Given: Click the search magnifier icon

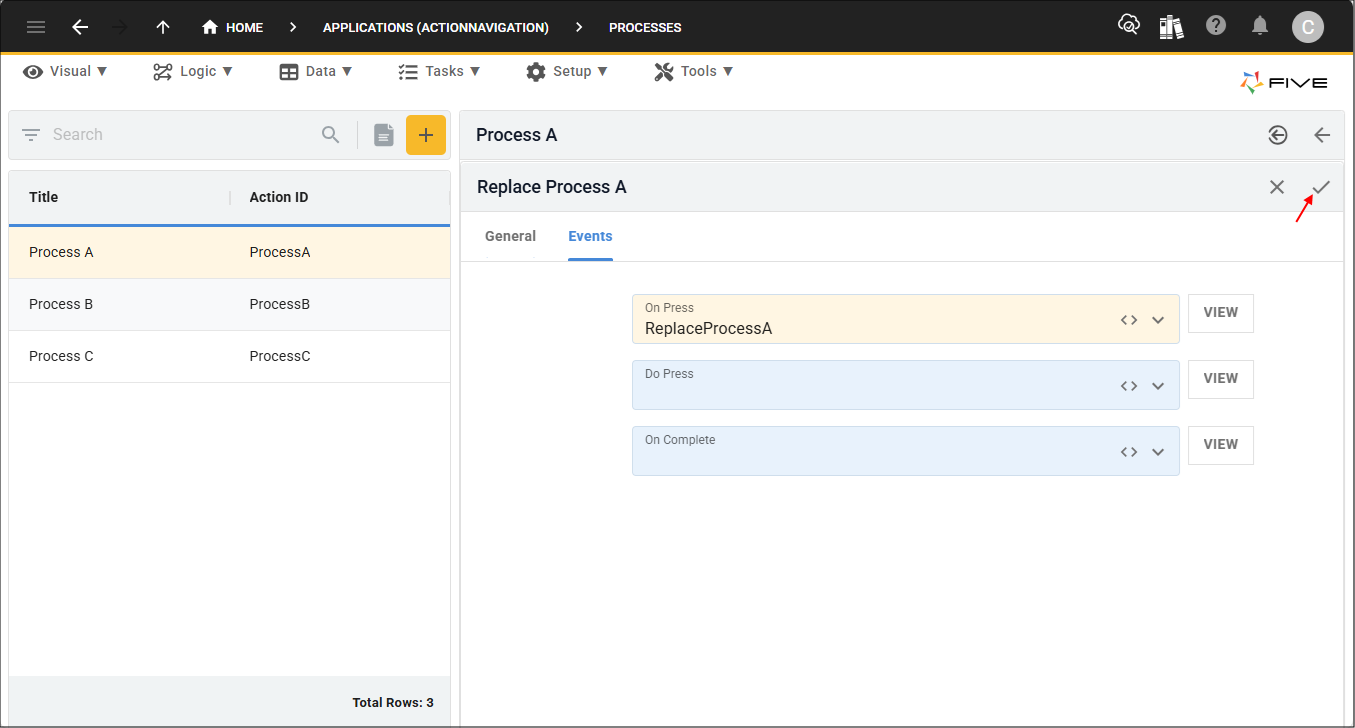Looking at the screenshot, I should click(331, 135).
